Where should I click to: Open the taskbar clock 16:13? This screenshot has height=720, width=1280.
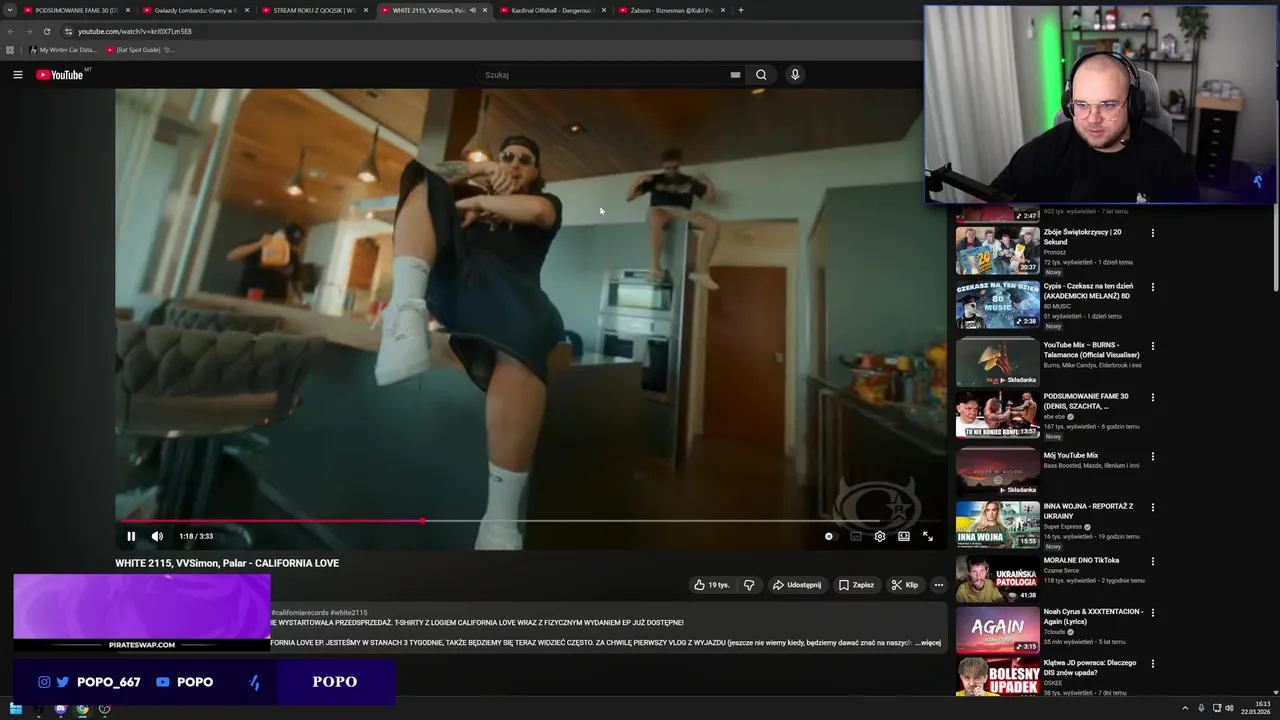pyautogui.click(x=1256, y=709)
